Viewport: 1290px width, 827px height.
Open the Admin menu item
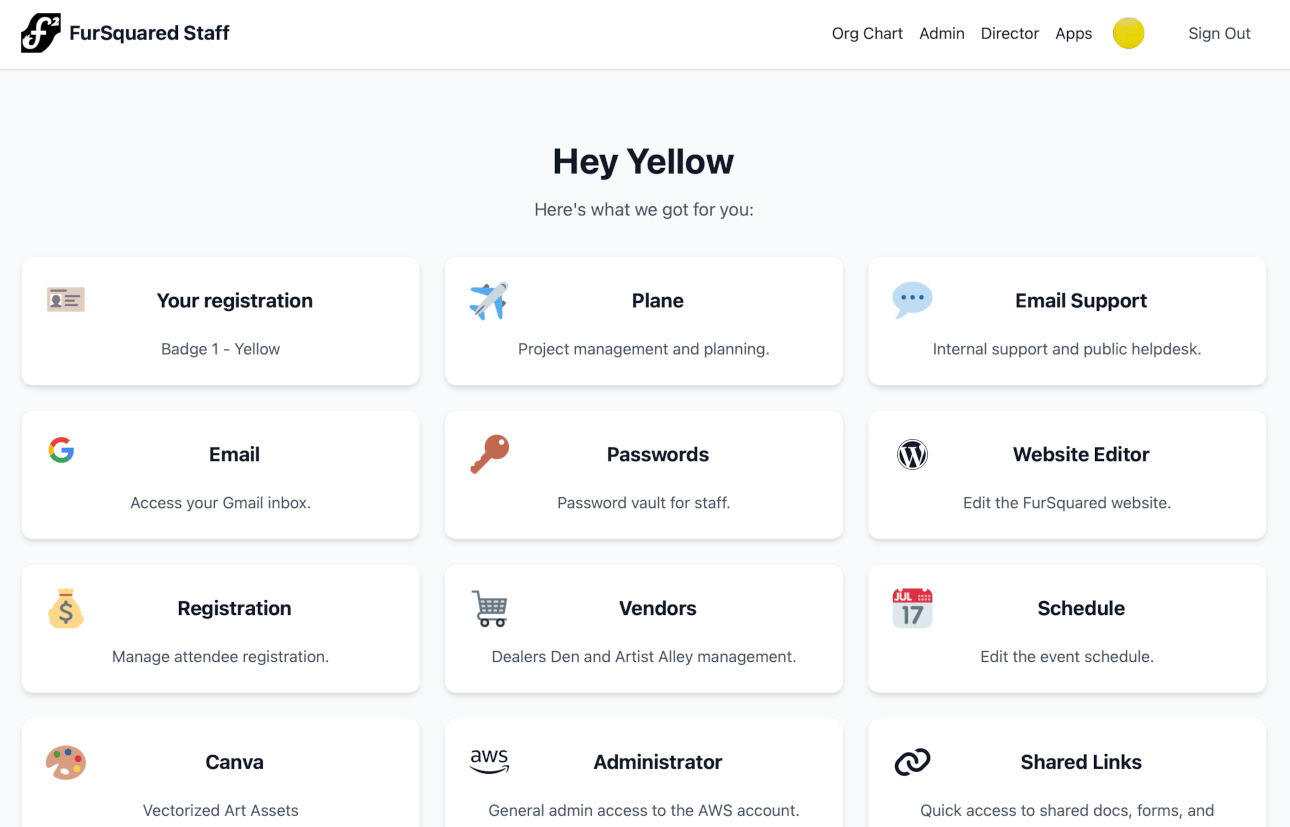pos(942,33)
